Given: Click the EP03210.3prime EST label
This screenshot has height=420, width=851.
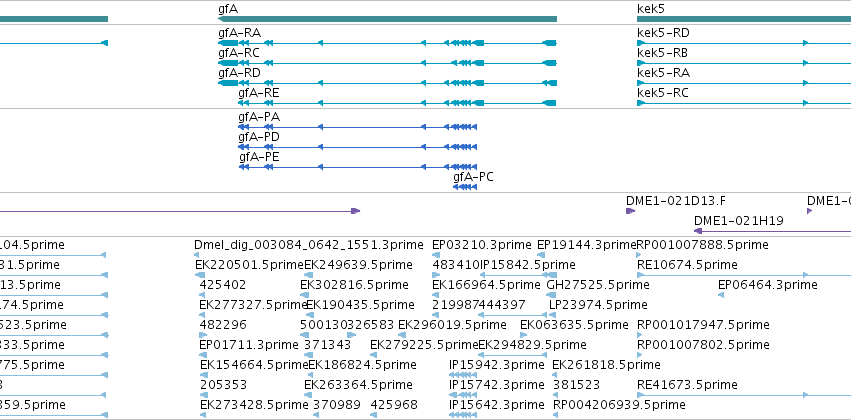Looking at the screenshot, I should (482, 245).
